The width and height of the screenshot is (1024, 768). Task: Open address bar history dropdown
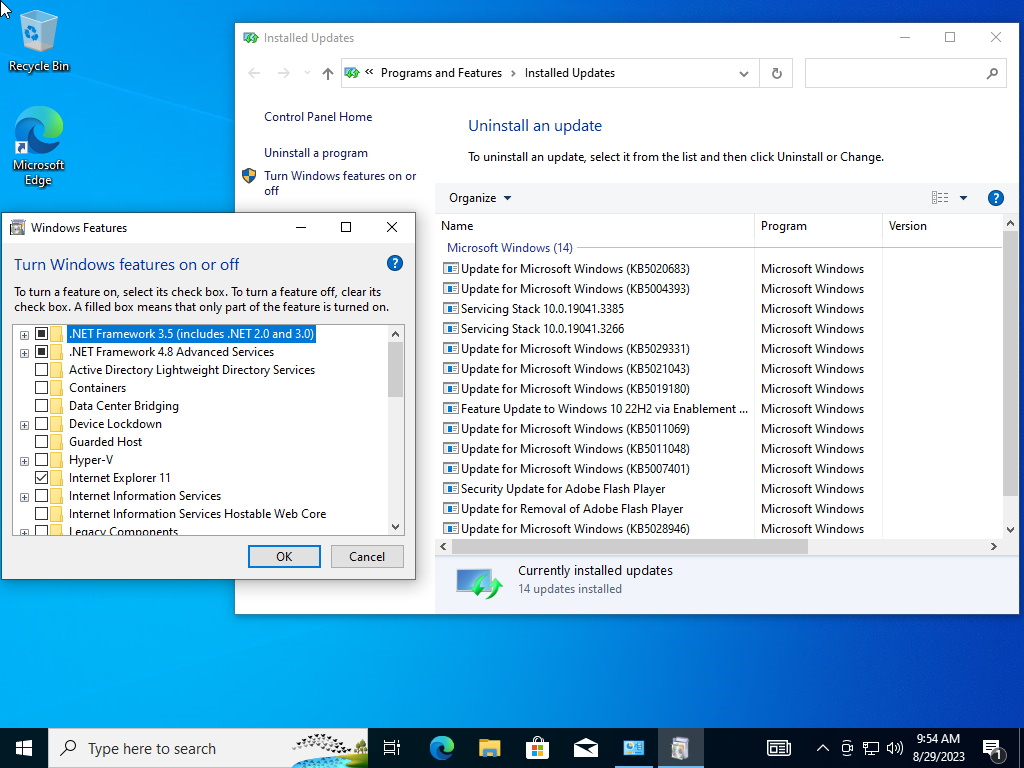click(x=743, y=73)
